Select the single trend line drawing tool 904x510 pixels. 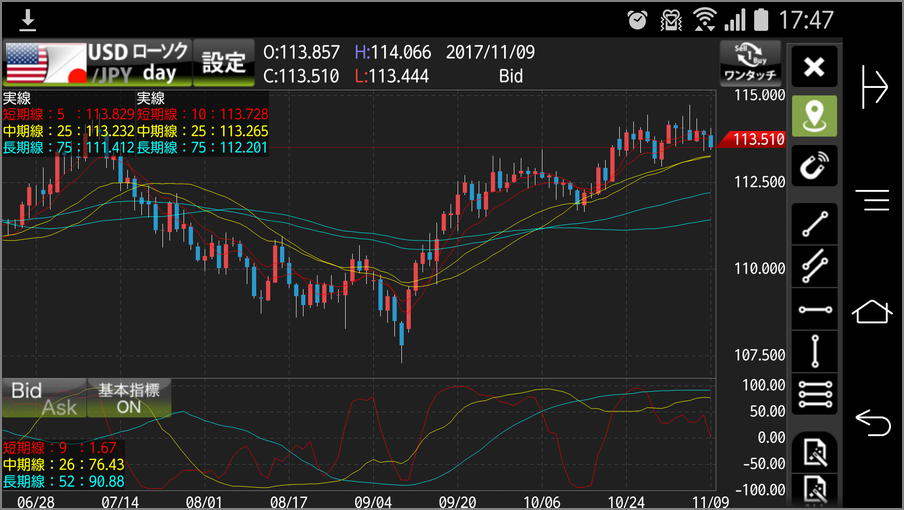pos(815,223)
